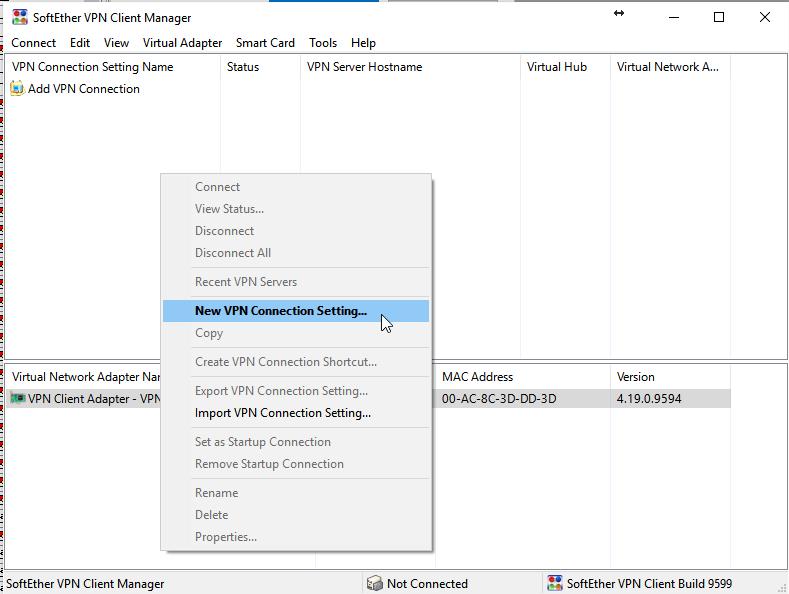Click the Not Connected status bar icon
Image resolution: width=789 pixels, height=594 pixels.
(x=374, y=583)
